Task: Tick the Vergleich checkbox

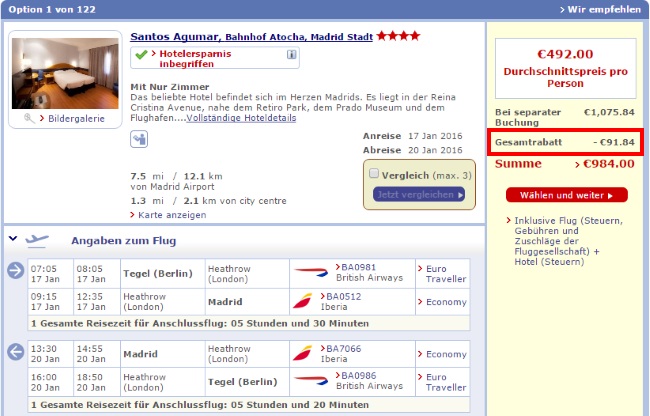Action: click(x=374, y=173)
